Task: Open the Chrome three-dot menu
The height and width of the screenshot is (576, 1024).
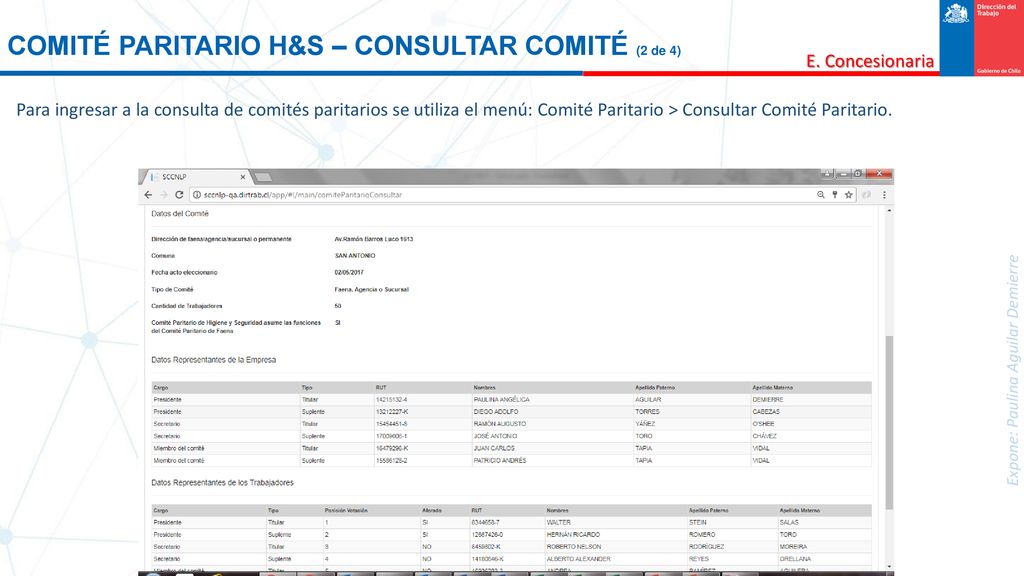Action: pos(884,195)
